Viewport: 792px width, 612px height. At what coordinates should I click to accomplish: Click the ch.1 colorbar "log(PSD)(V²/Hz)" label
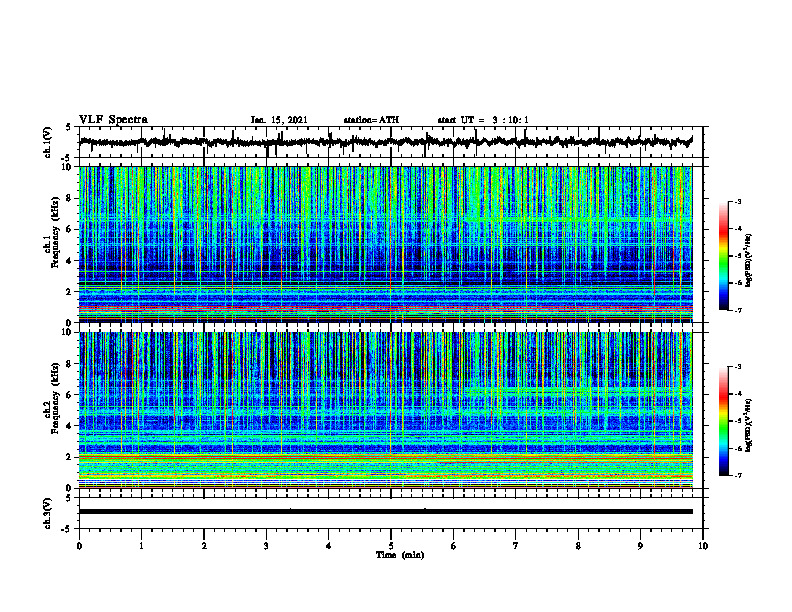(749, 261)
